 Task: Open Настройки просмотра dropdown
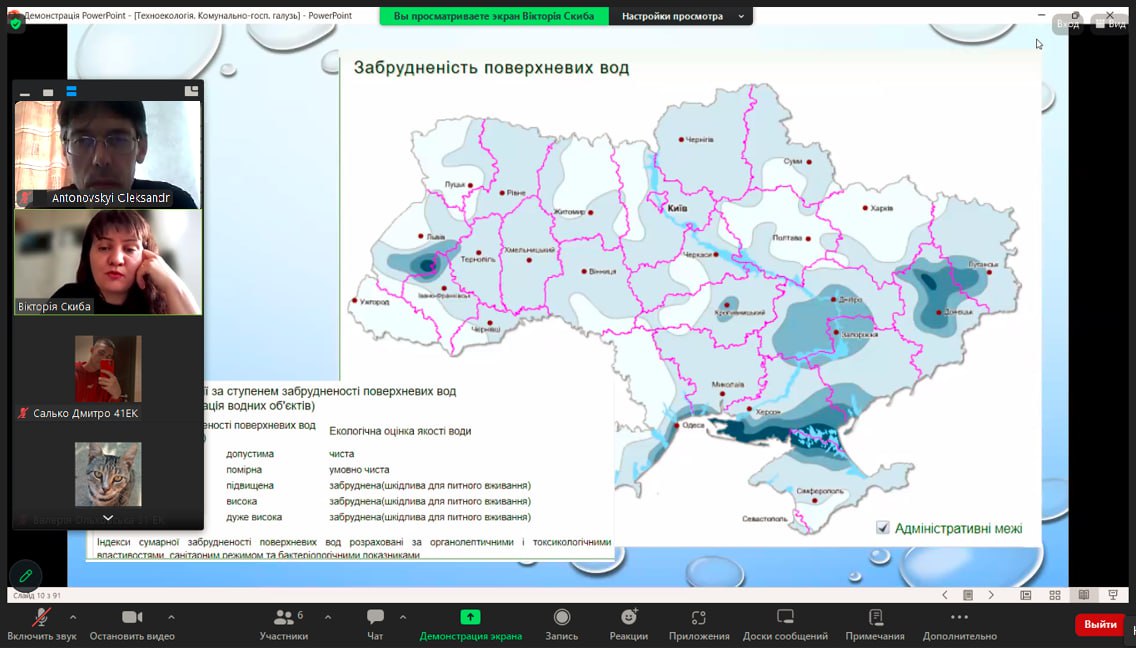click(x=682, y=16)
